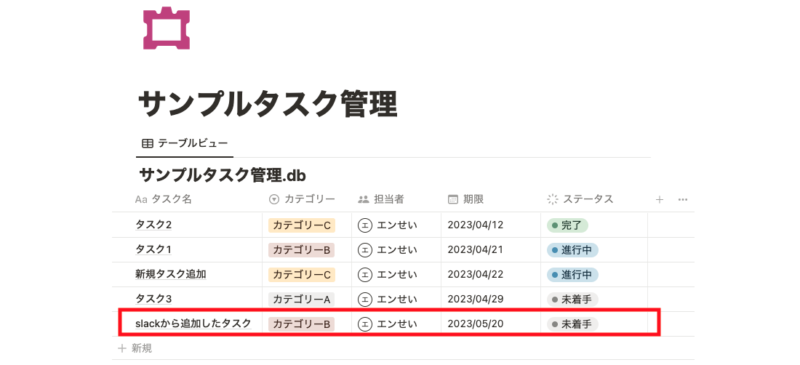This screenshot has height=365, width=800.
Task: Open the タスク1 row
Action: (x=153, y=250)
